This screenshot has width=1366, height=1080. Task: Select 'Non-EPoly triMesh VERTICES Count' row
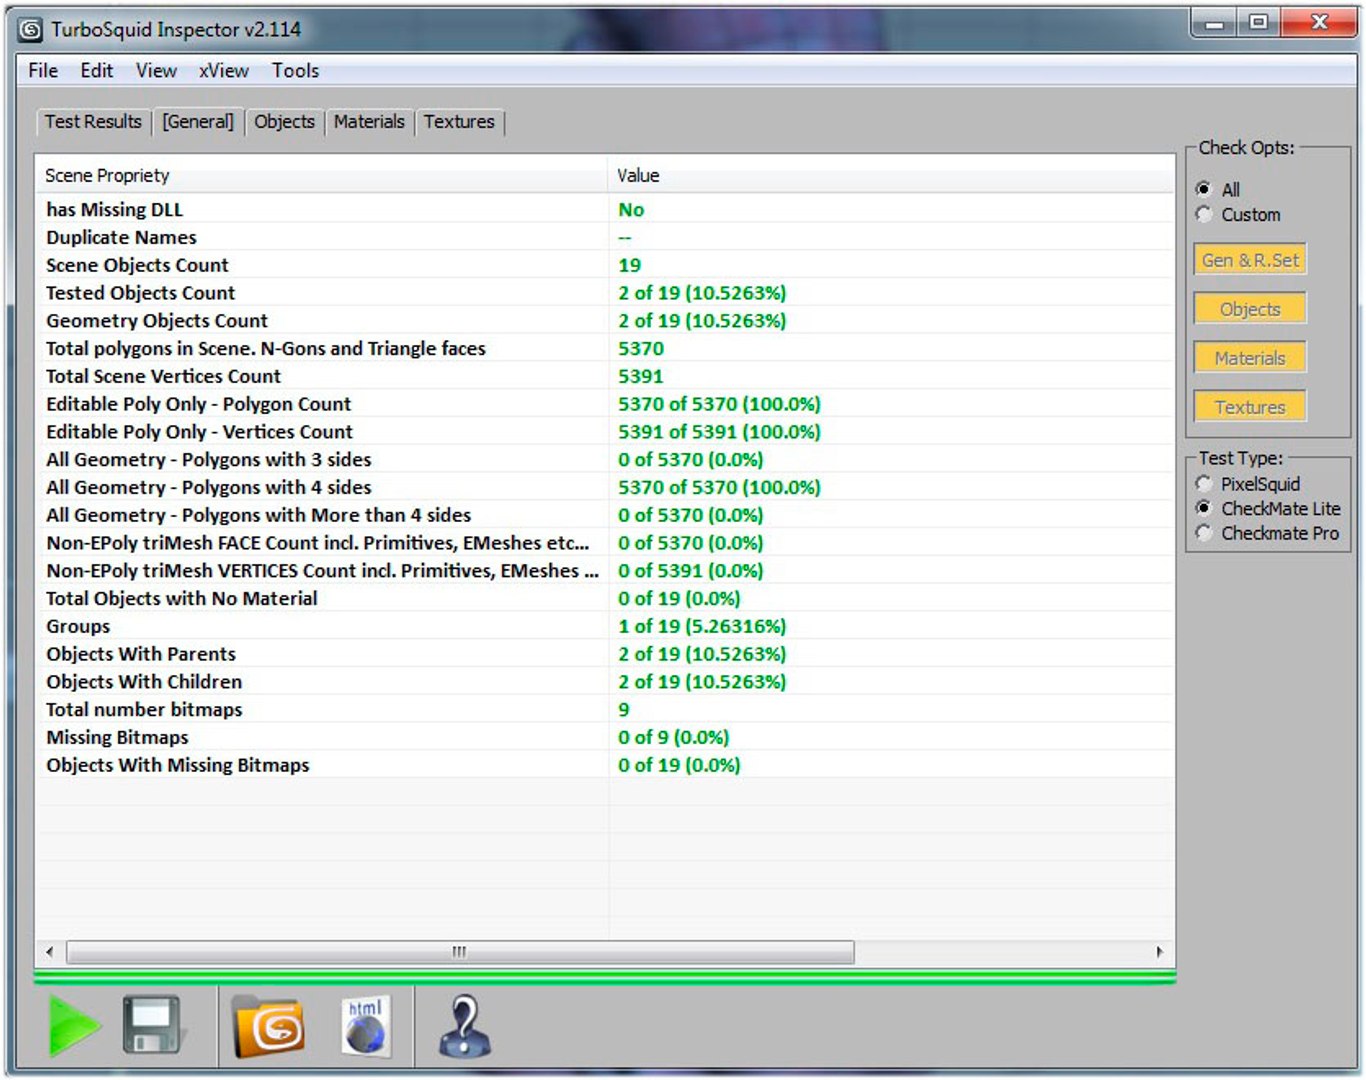point(605,571)
